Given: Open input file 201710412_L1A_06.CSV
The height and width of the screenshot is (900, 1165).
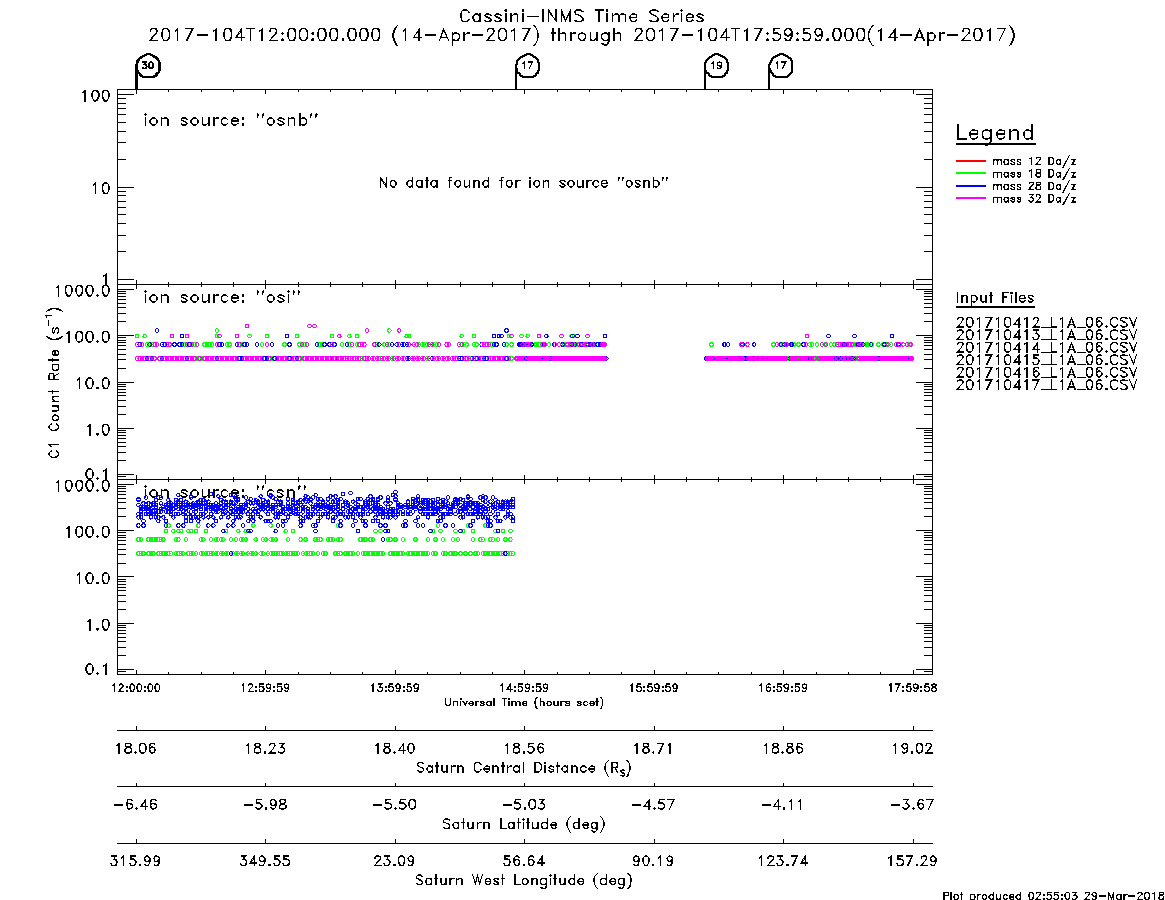Looking at the screenshot, I should click(1046, 323).
